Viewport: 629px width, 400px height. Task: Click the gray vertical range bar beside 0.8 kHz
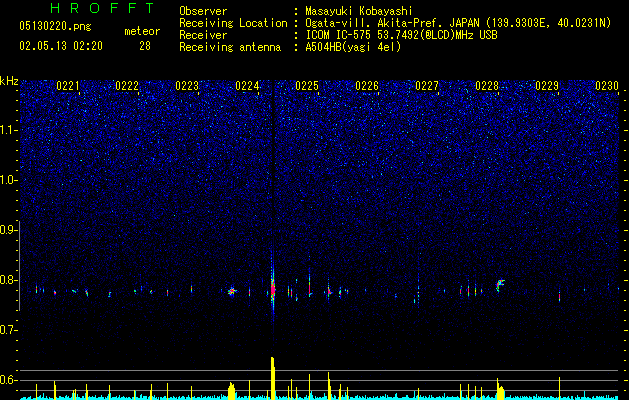19,265
